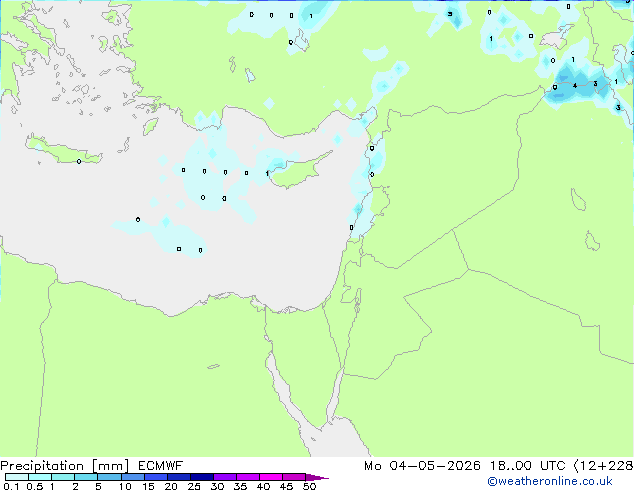Click the 15–20 mm legend swatch
Viewport: 634px width, 490px height.
pyautogui.click(x=155, y=477)
